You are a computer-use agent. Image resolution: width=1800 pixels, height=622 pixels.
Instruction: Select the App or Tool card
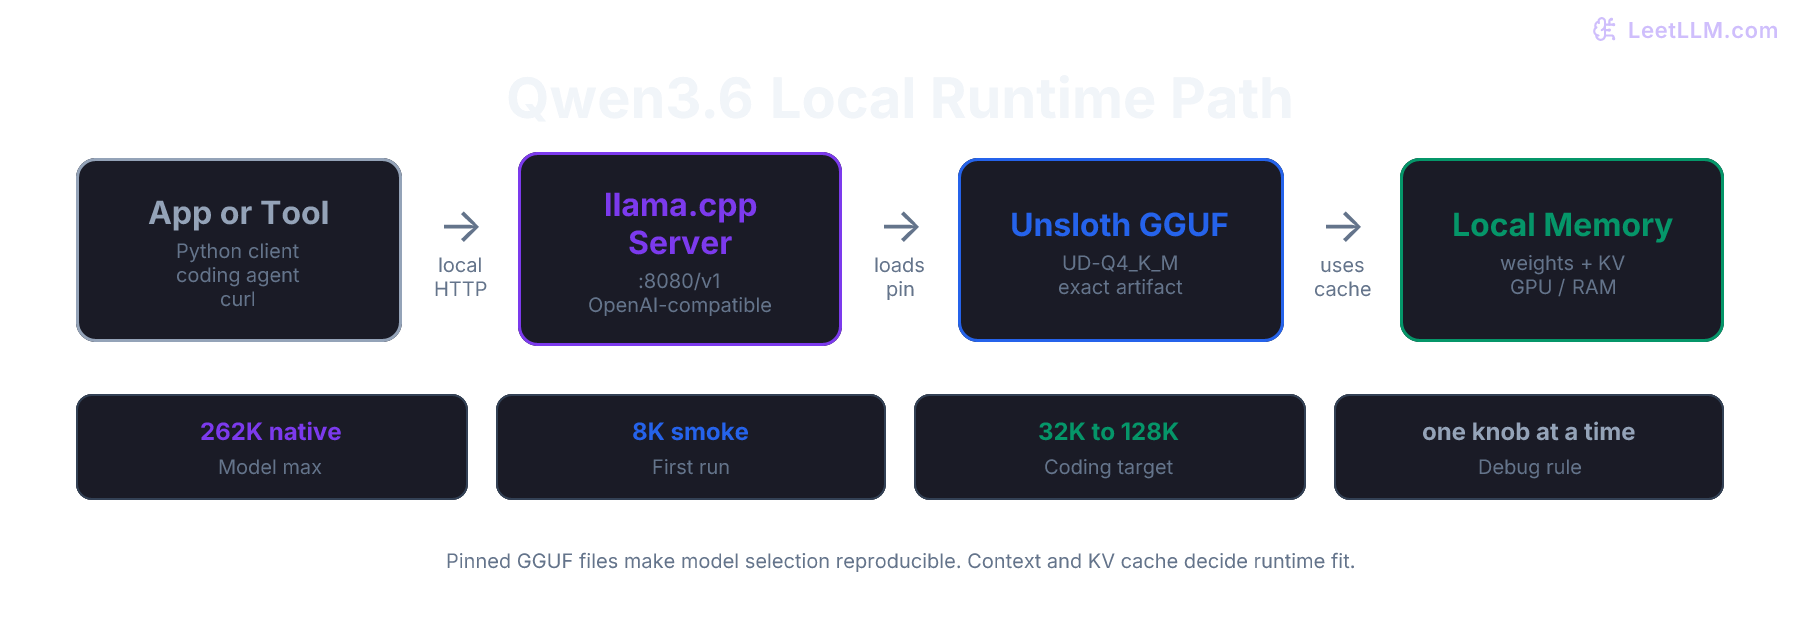pyautogui.click(x=239, y=250)
